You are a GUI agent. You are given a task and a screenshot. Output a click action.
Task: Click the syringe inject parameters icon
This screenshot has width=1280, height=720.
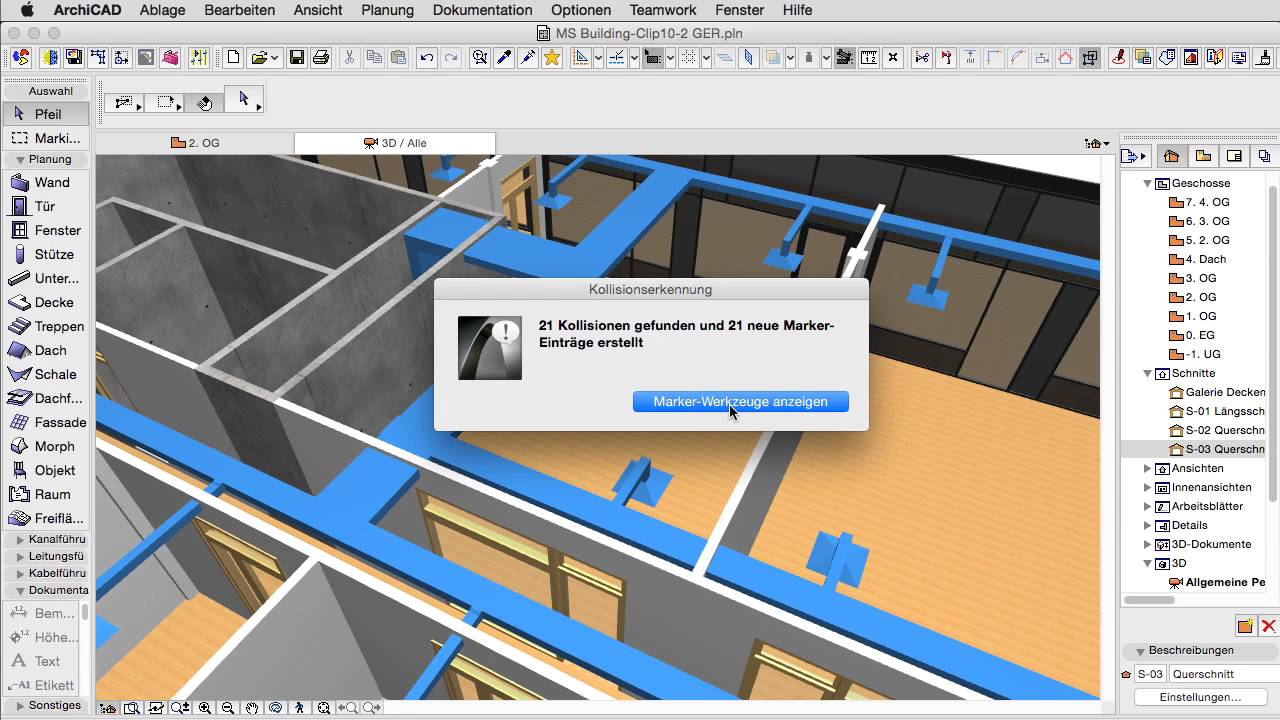pos(528,58)
